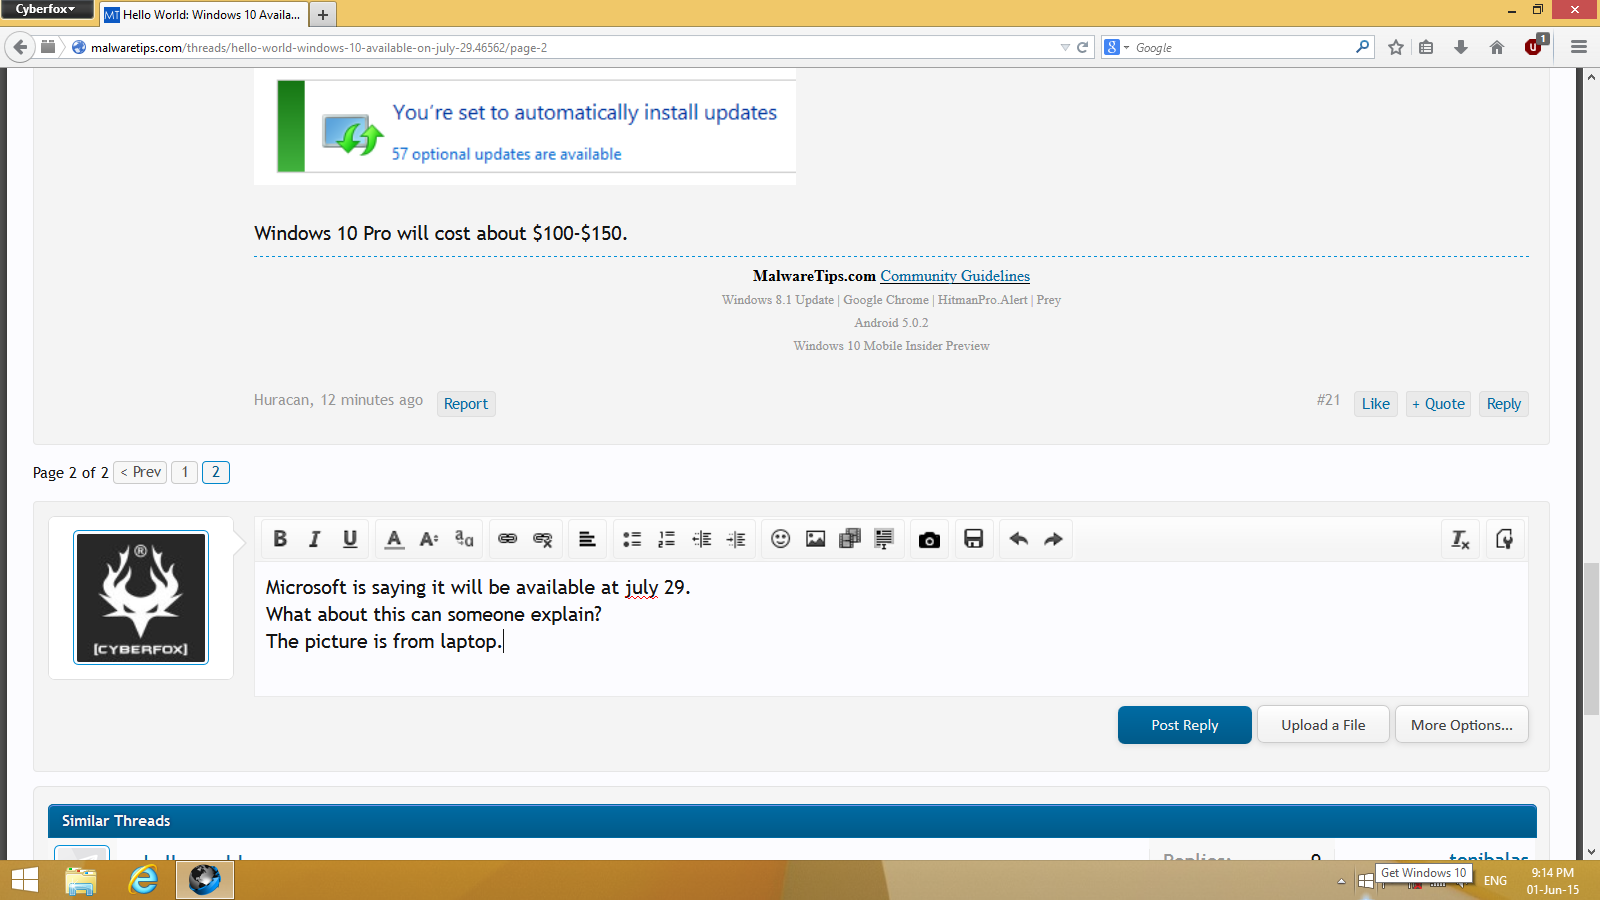Open the text color picker
Image resolution: width=1600 pixels, height=900 pixels.
[395, 539]
